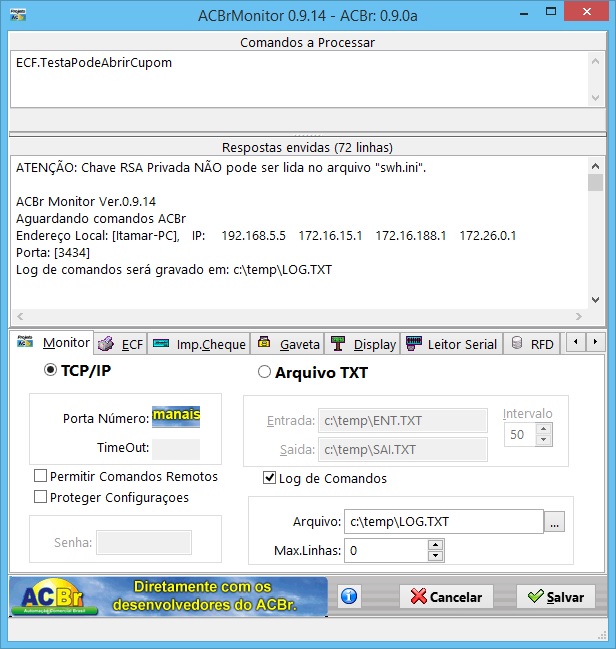This screenshot has height=649, width=616.
Task: Browse for log file with ellipsis button
Action: pos(554,522)
